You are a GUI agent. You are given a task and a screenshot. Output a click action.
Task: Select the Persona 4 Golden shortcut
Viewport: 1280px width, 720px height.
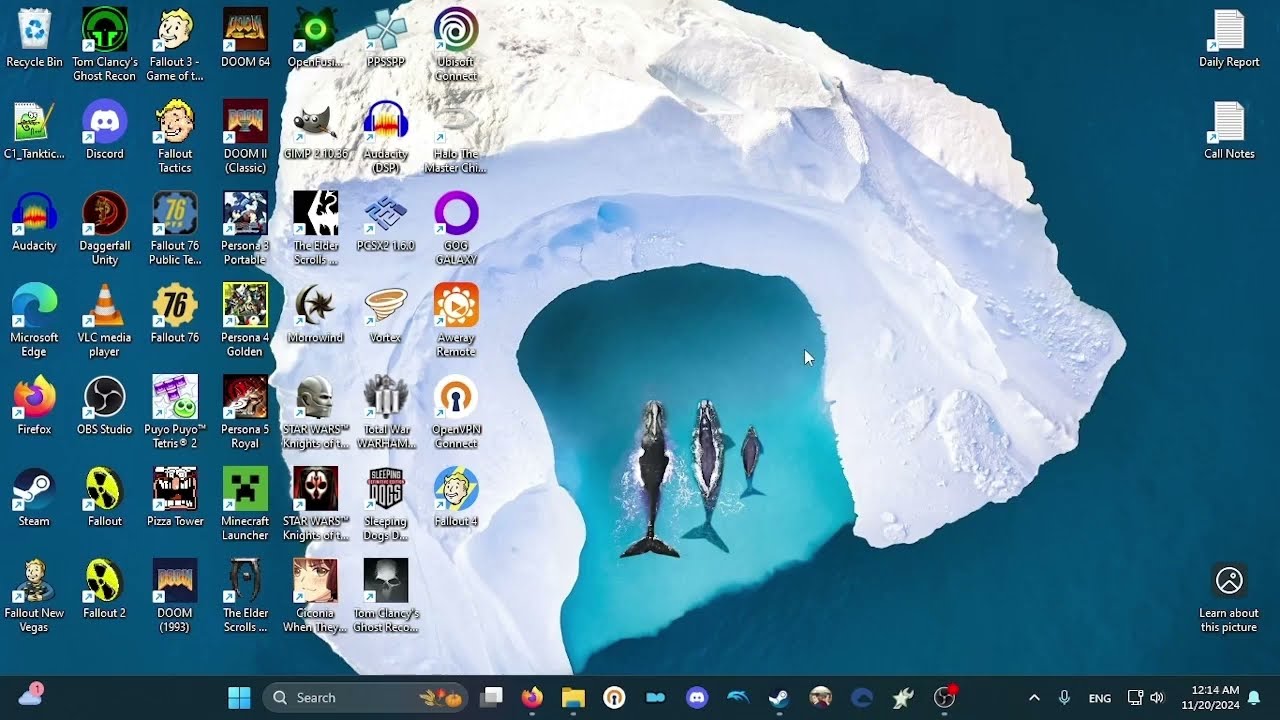[x=245, y=321]
